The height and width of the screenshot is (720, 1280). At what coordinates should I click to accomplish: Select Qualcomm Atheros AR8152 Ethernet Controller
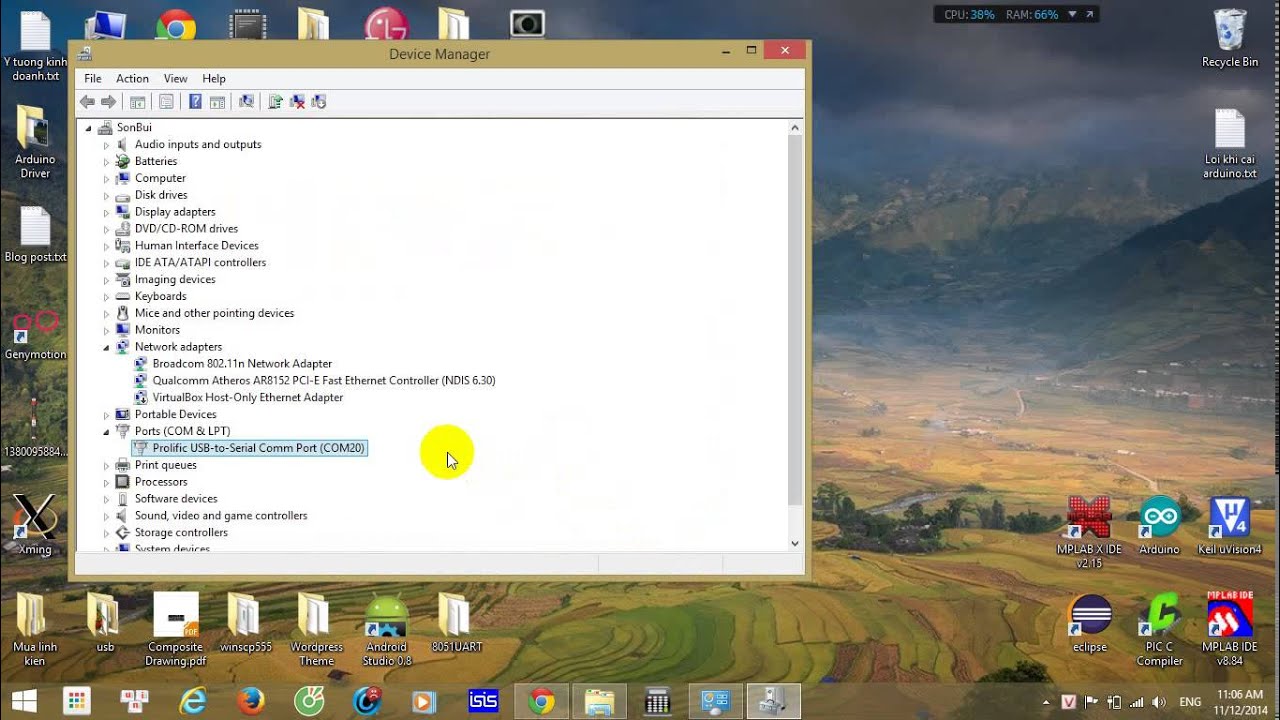point(324,381)
